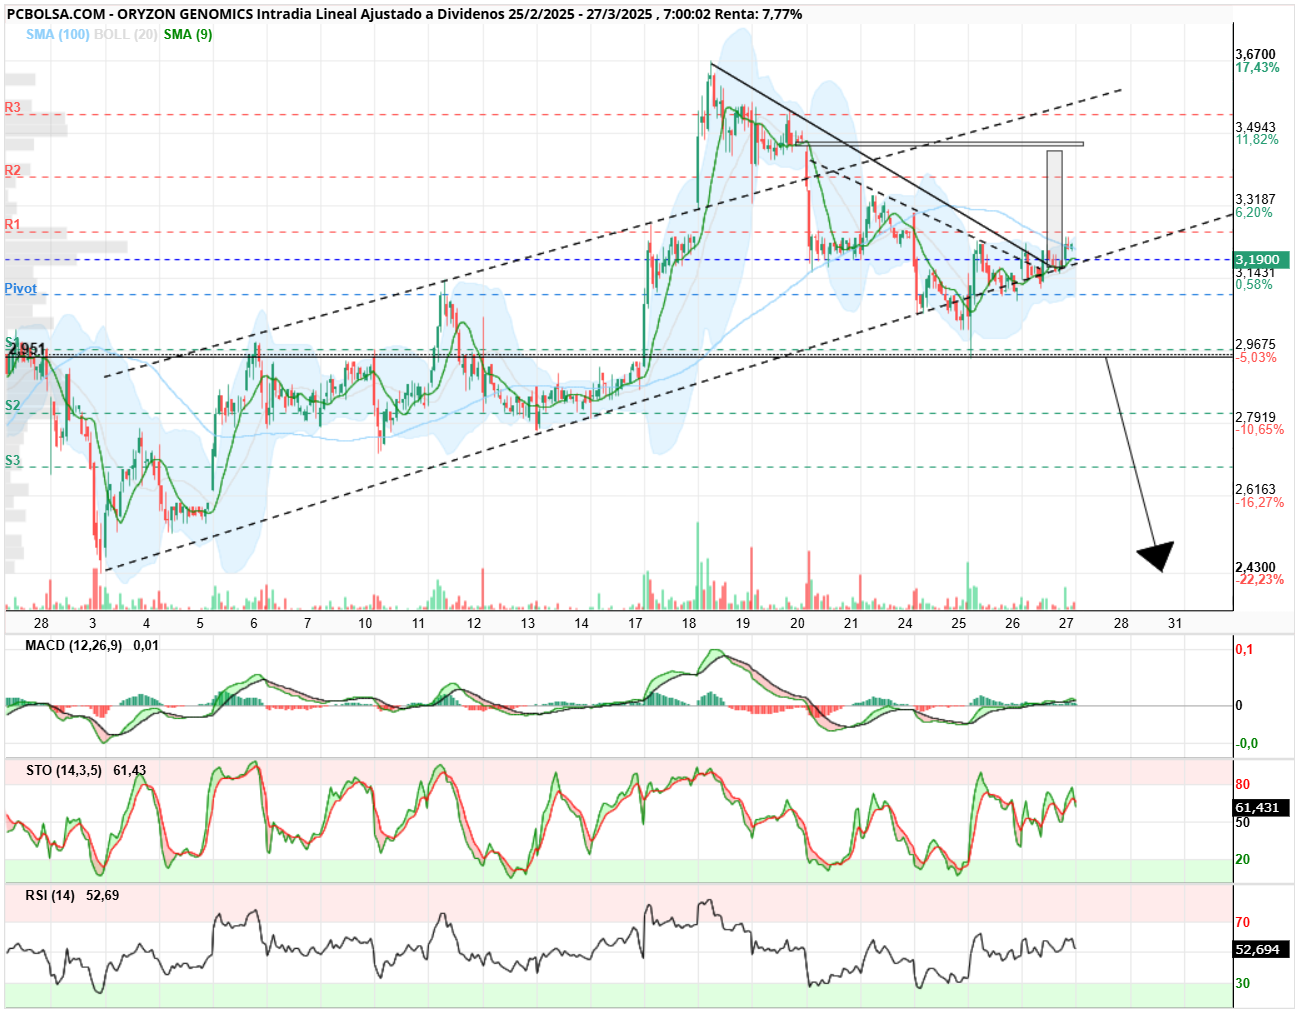This screenshot has width=1299, height=1013.
Task: Click the 2,951 price annotation
Action: coord(26,349)
